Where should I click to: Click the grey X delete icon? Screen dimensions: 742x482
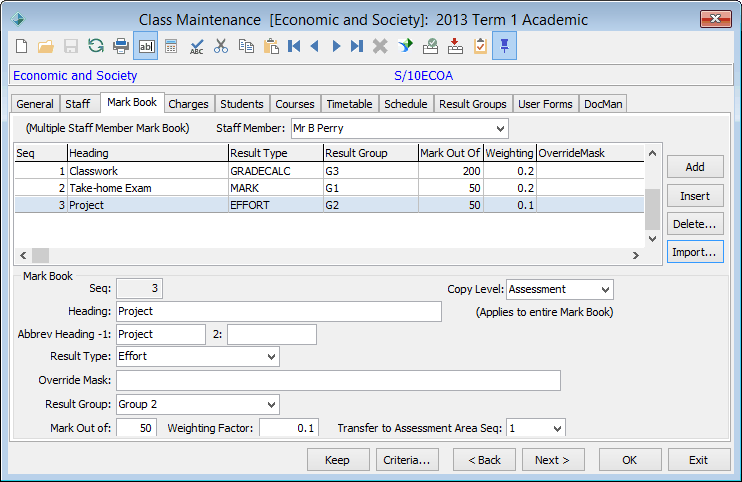coord(380,46)
